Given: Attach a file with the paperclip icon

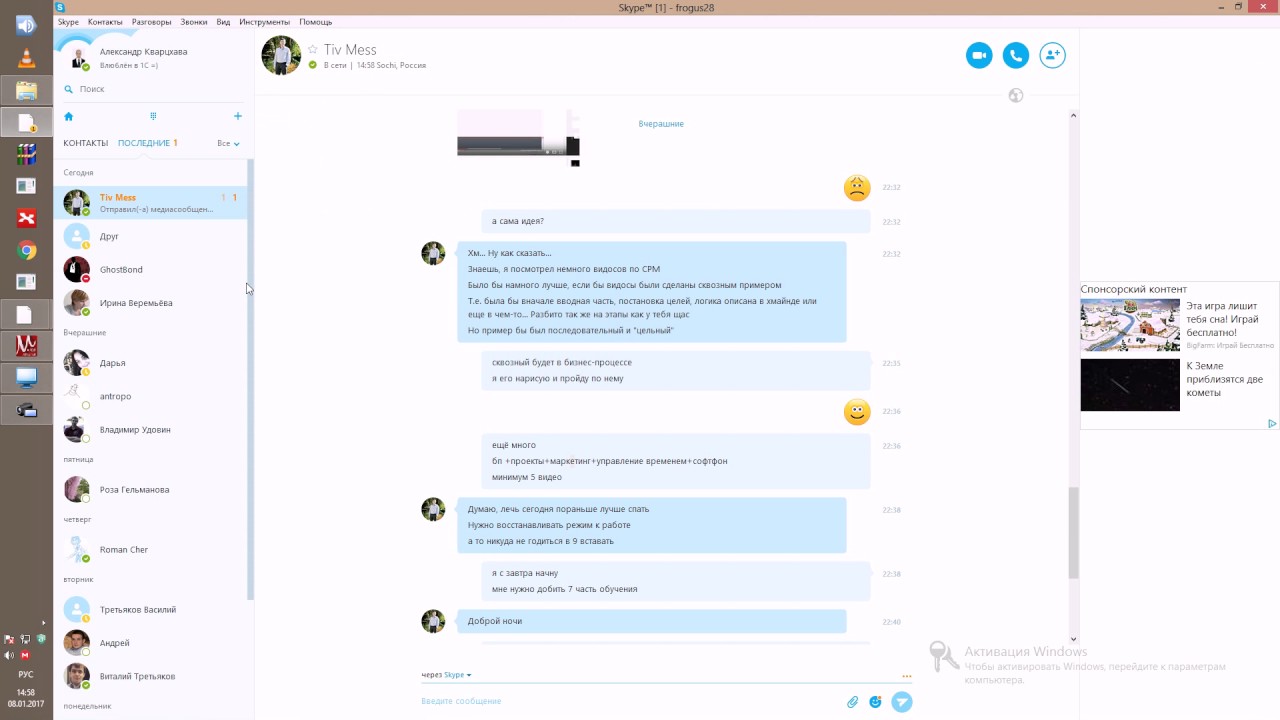Looking at the screenshot, I should click(x=853, y=702).
